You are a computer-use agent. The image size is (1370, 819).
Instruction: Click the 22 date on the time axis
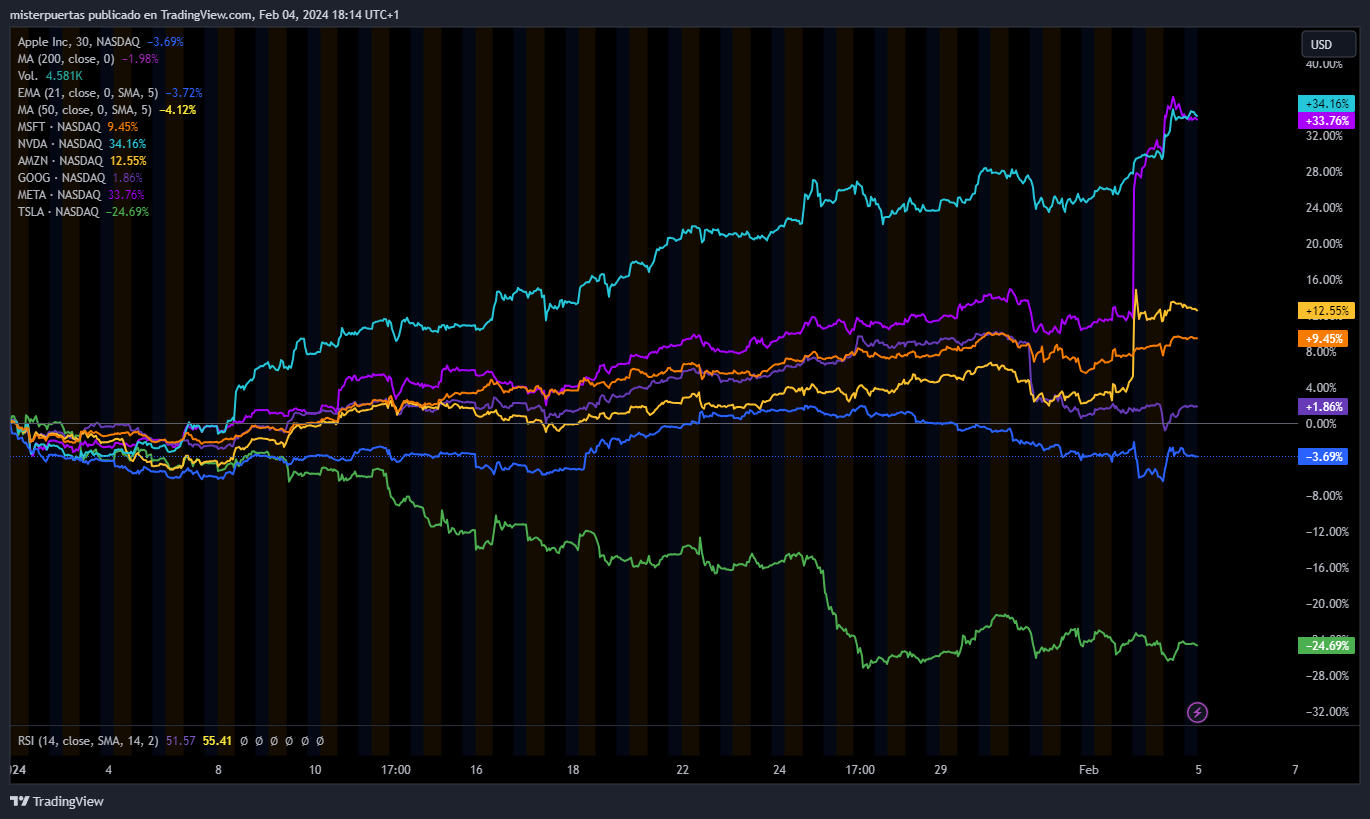tap(682, 770)
